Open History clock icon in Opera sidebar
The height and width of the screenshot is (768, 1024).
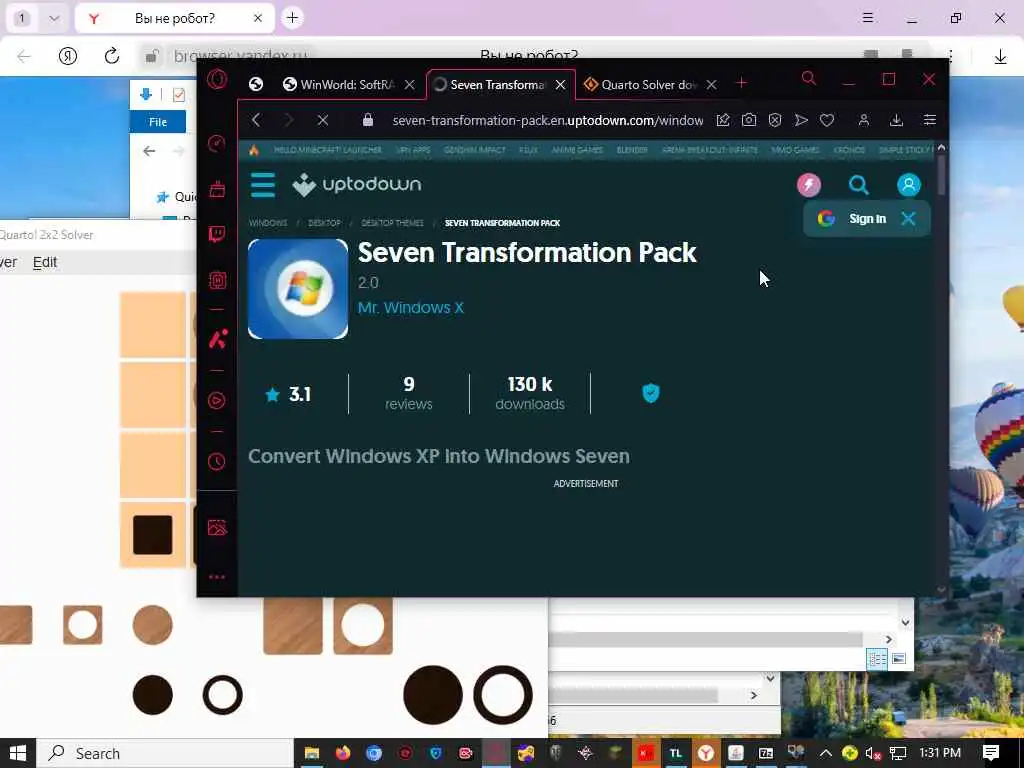[217, 462]
